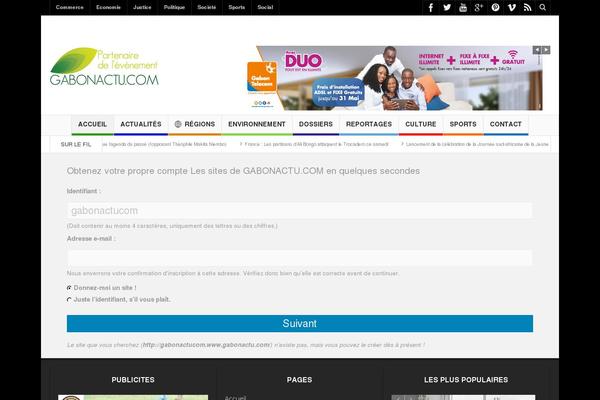Open the Sports main navigation tab
600x400 pixels.
(x=463, y=124)
